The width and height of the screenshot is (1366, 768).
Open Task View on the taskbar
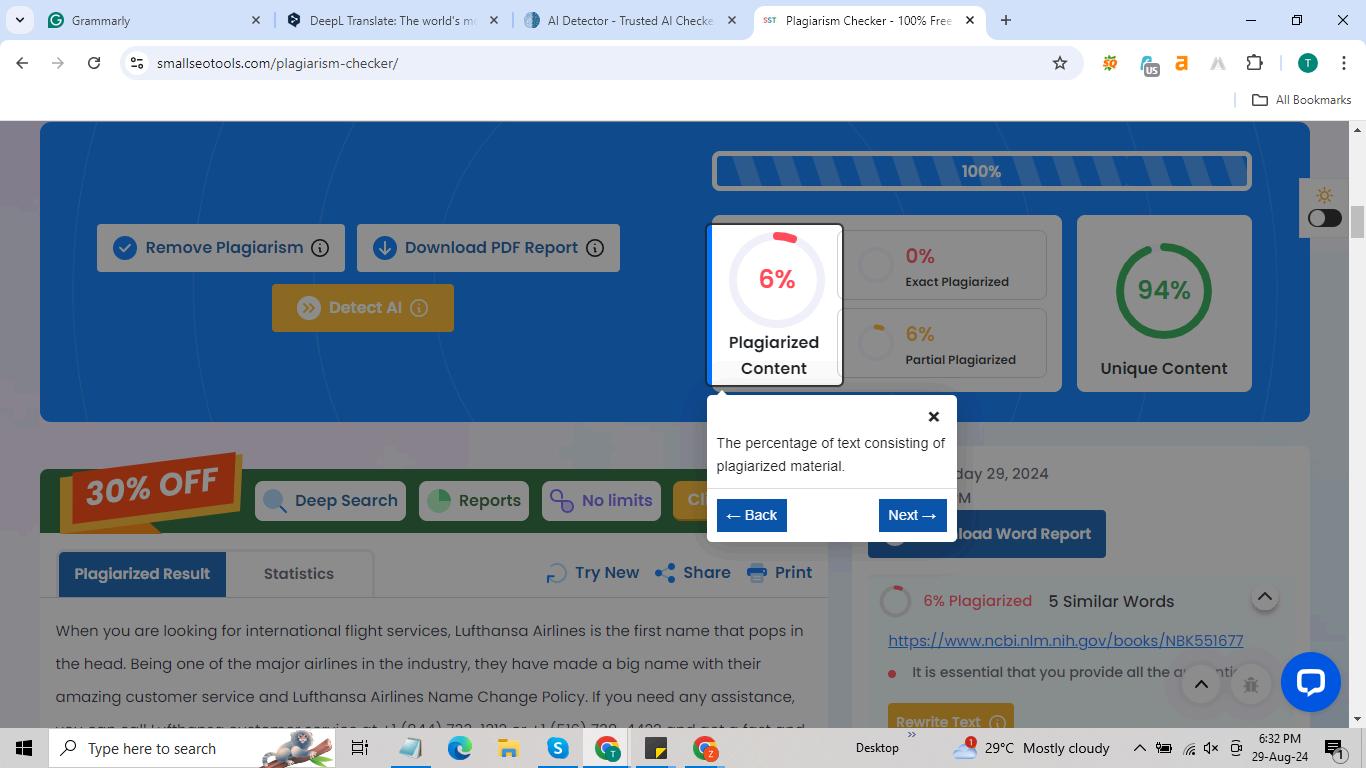point(360,748)
